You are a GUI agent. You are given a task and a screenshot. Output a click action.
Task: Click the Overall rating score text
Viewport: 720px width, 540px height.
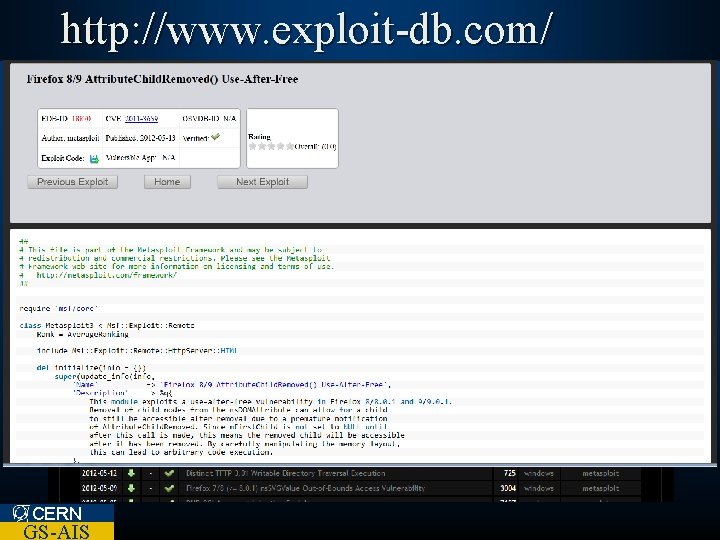(x=315, y=146)
